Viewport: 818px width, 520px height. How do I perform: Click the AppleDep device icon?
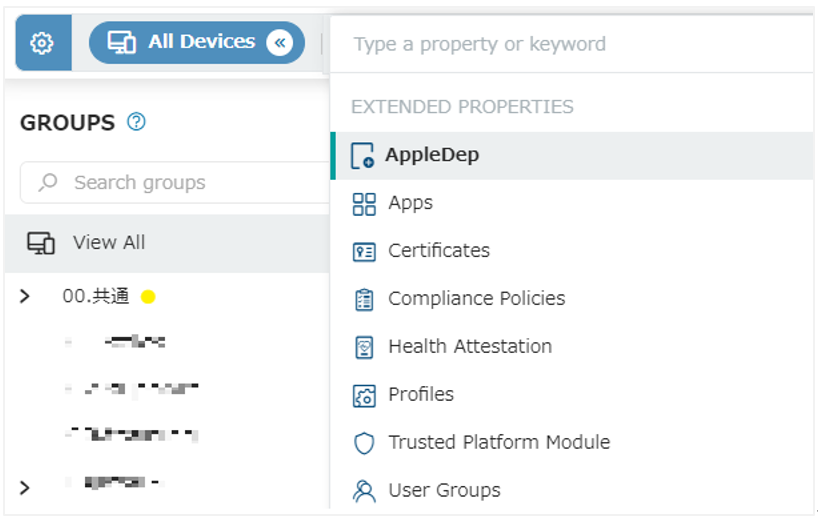coord(363,156)
